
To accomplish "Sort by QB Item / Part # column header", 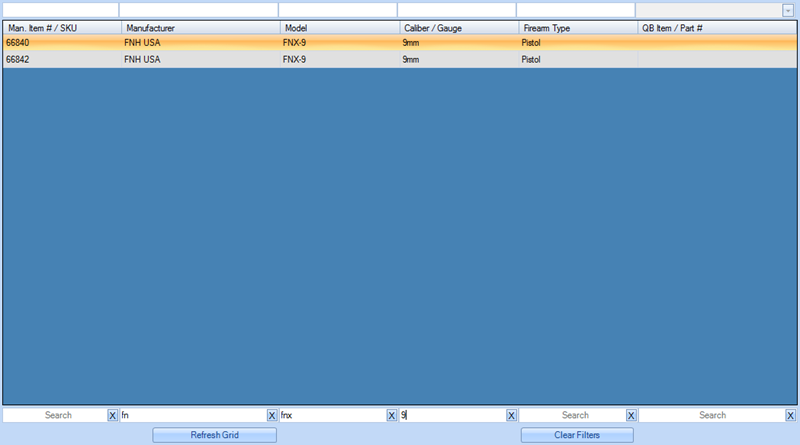I will (717, 28).
